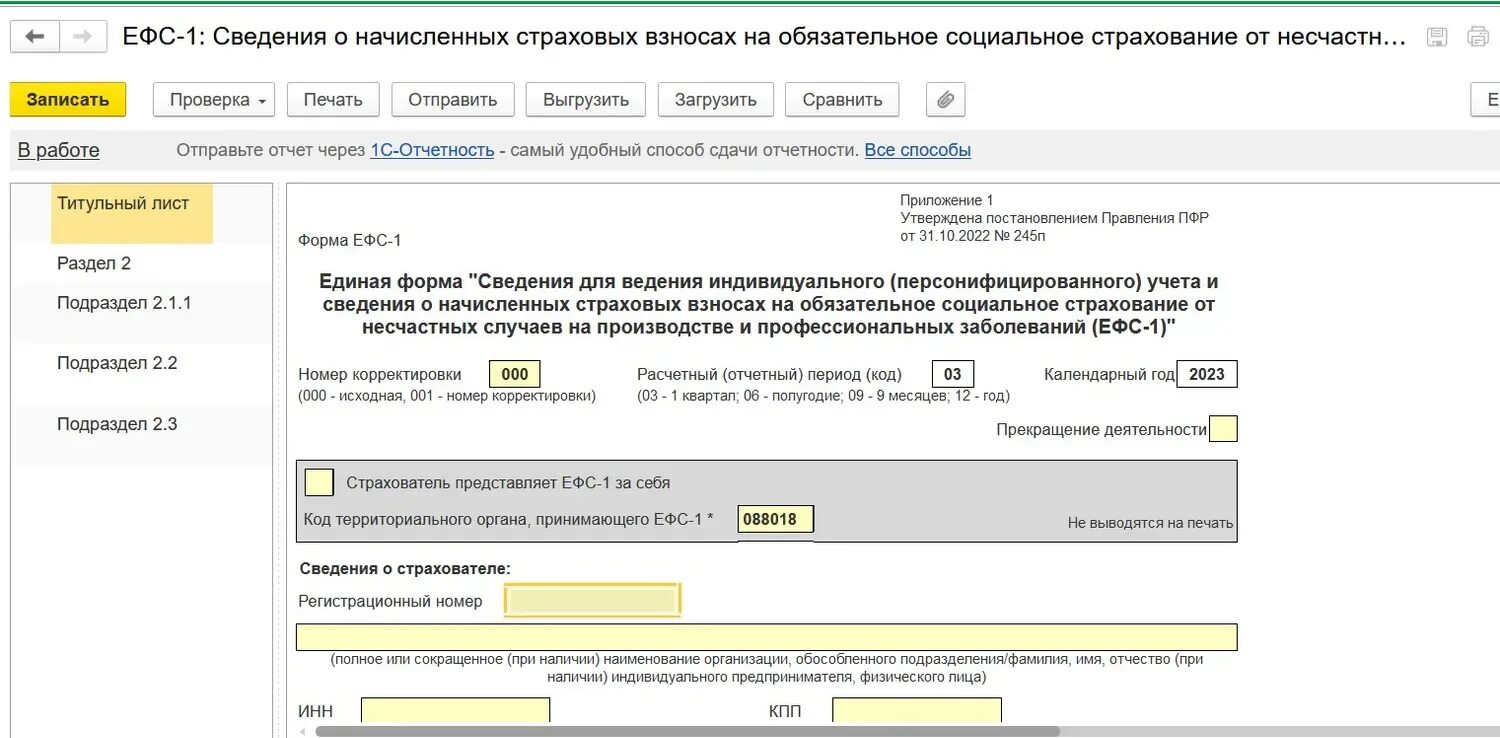Click the reporting period code field 03
The image size is (1500, 738).
[x=953, y=374]
